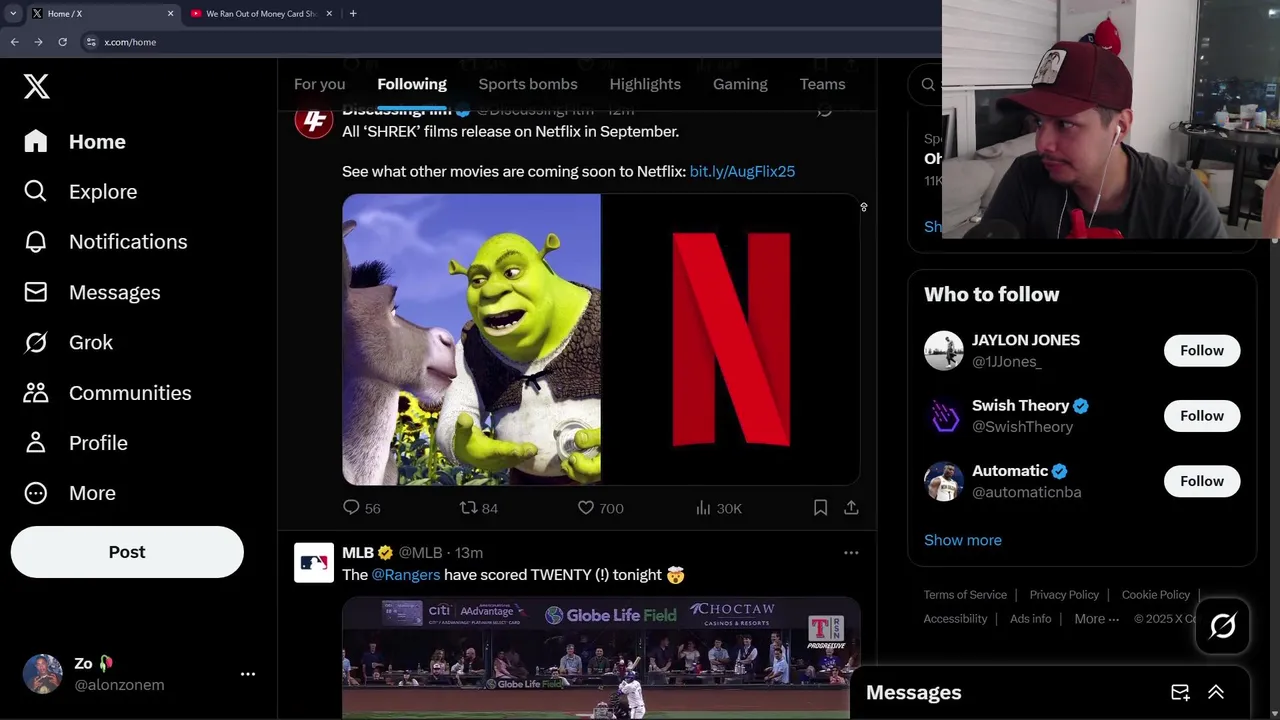Click the search magnifier icon
The height and width of the screenshot is (720, 1280).
tap(928, 85)
